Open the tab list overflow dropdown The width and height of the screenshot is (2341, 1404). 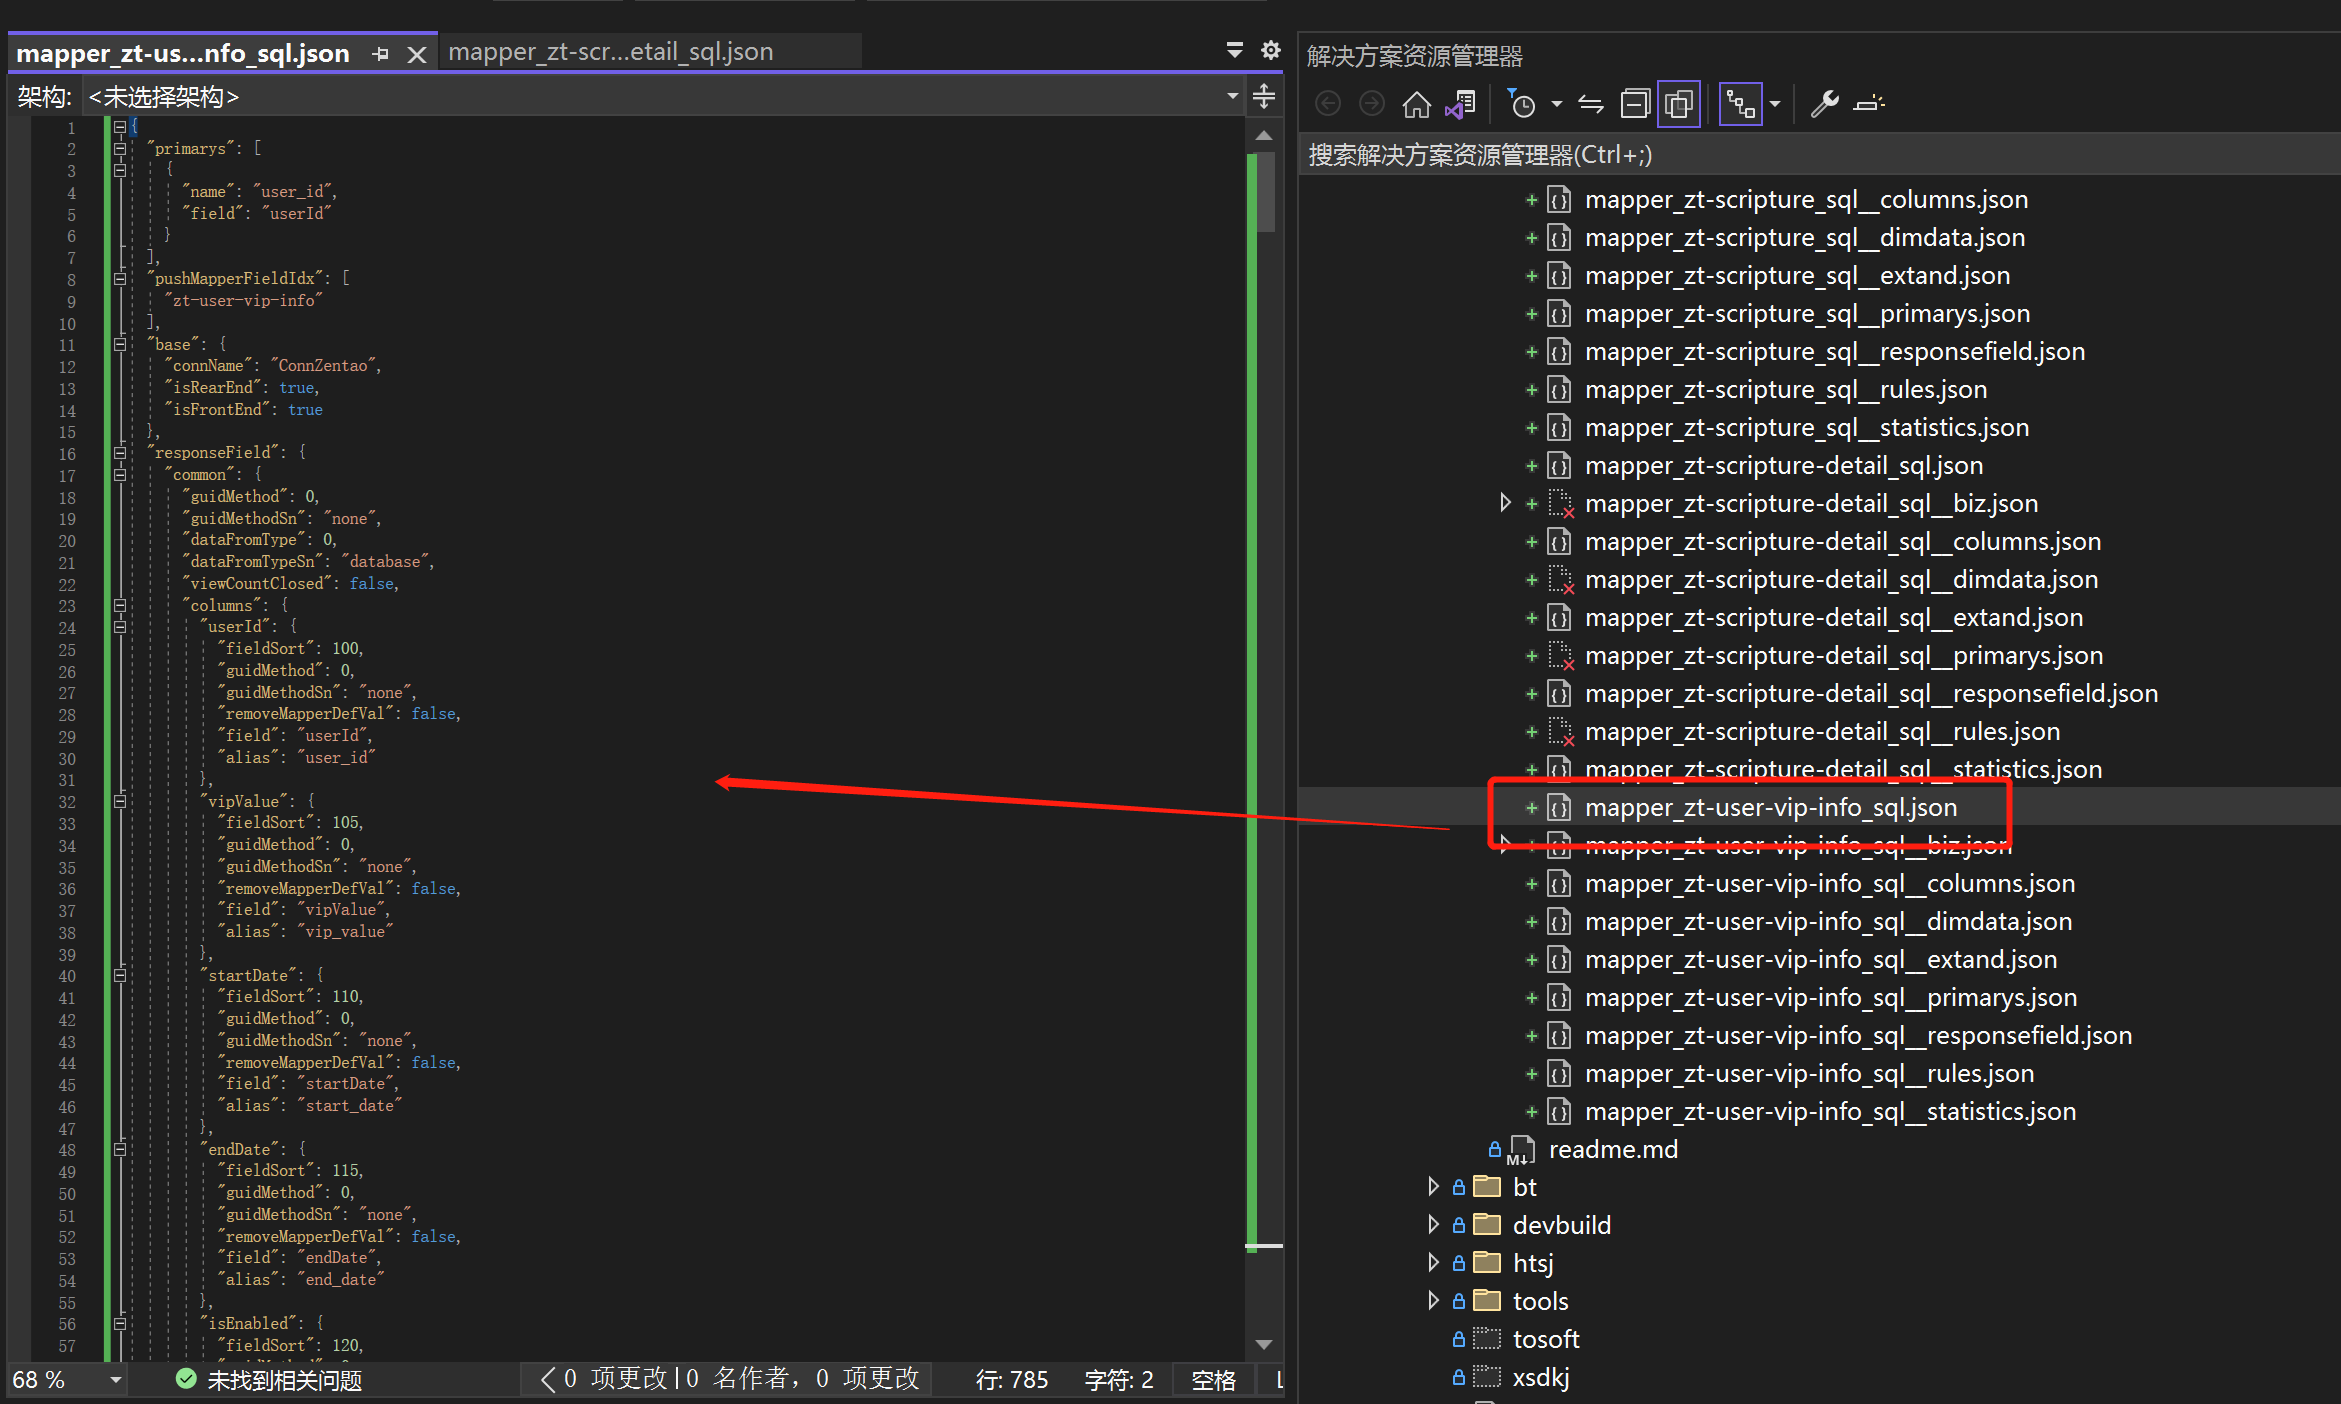tap(1235, 50)
